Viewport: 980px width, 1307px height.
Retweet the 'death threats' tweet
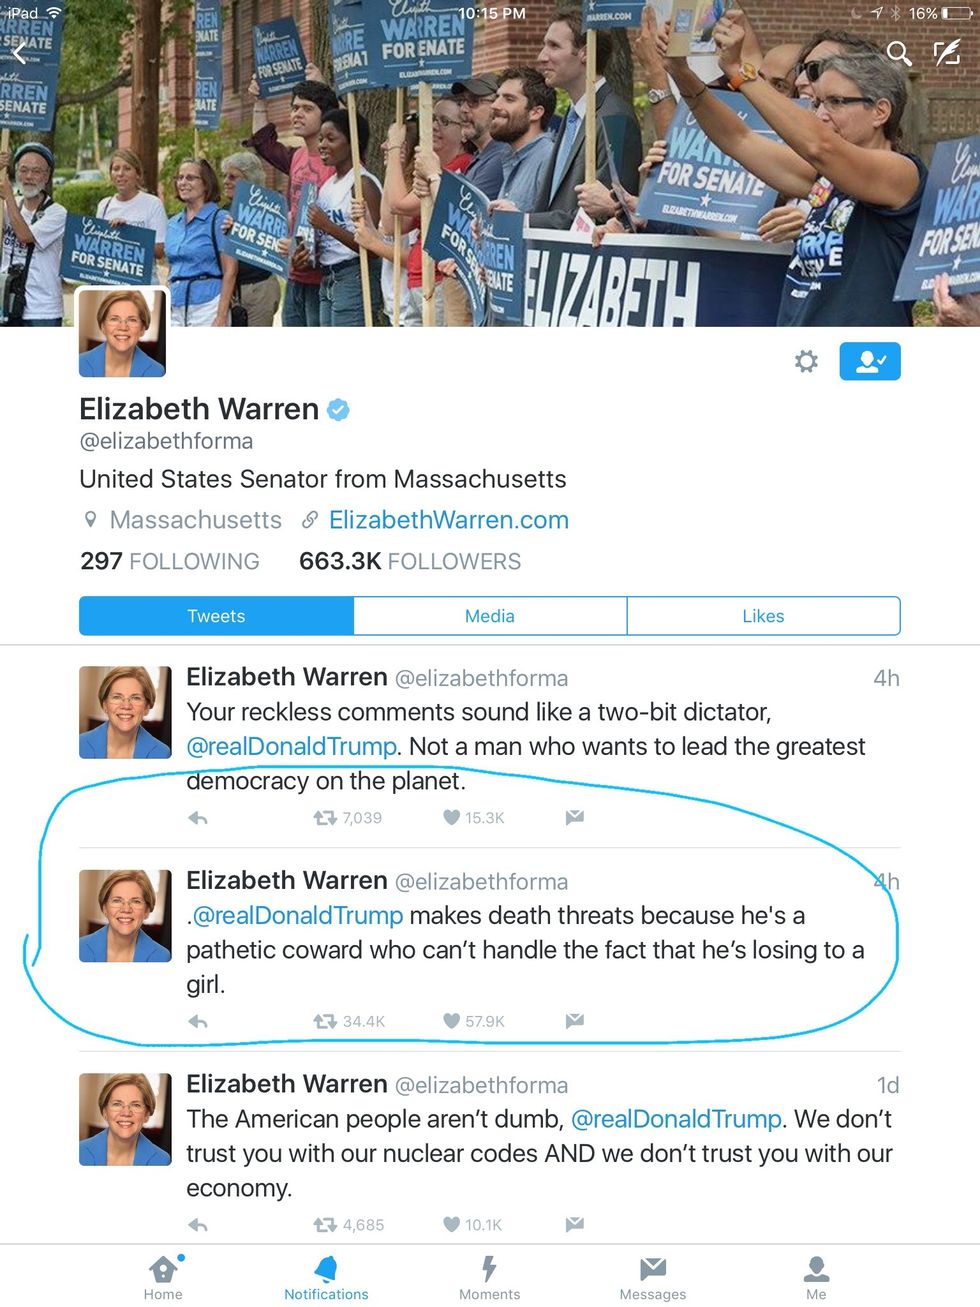[325, 1021]
